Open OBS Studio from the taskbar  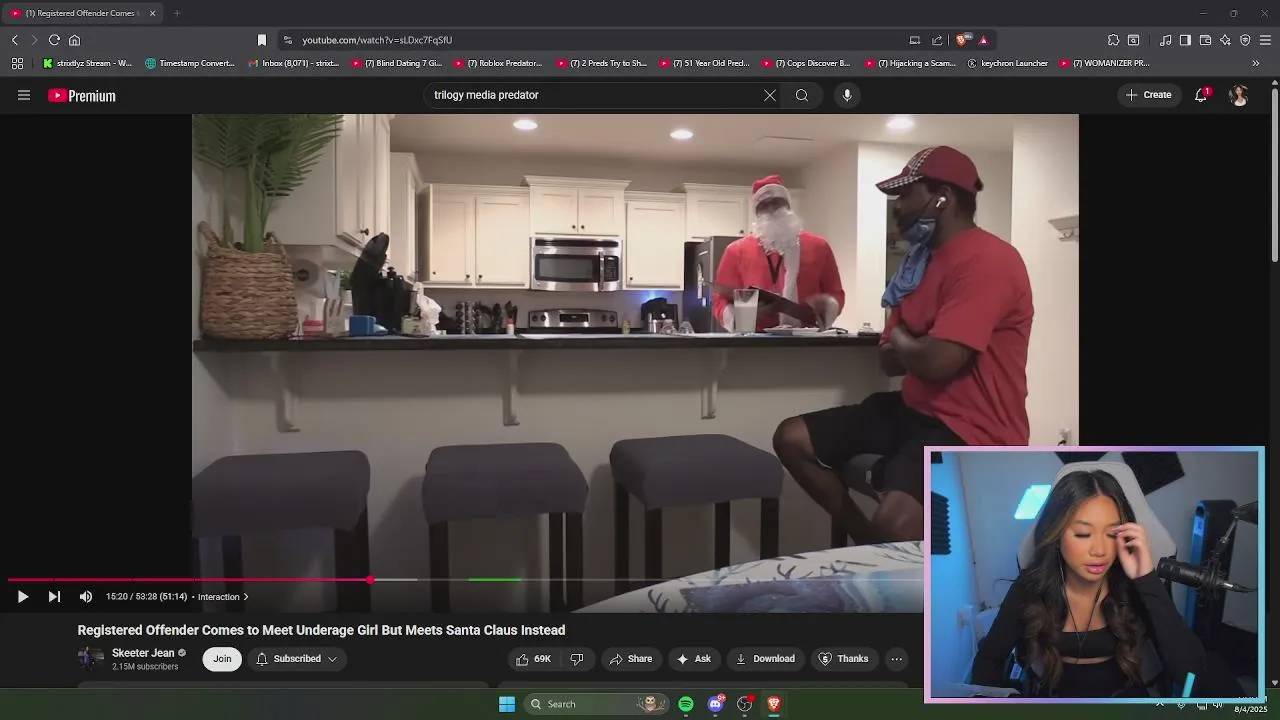(744, 704)
